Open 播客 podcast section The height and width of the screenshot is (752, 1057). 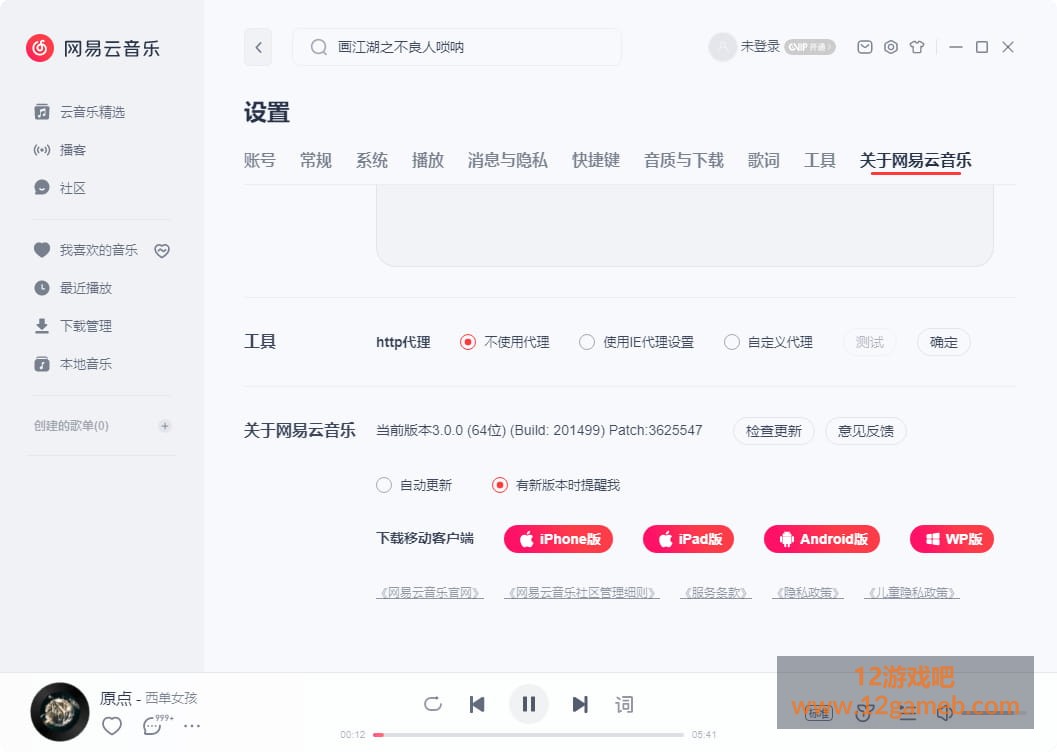60,150
